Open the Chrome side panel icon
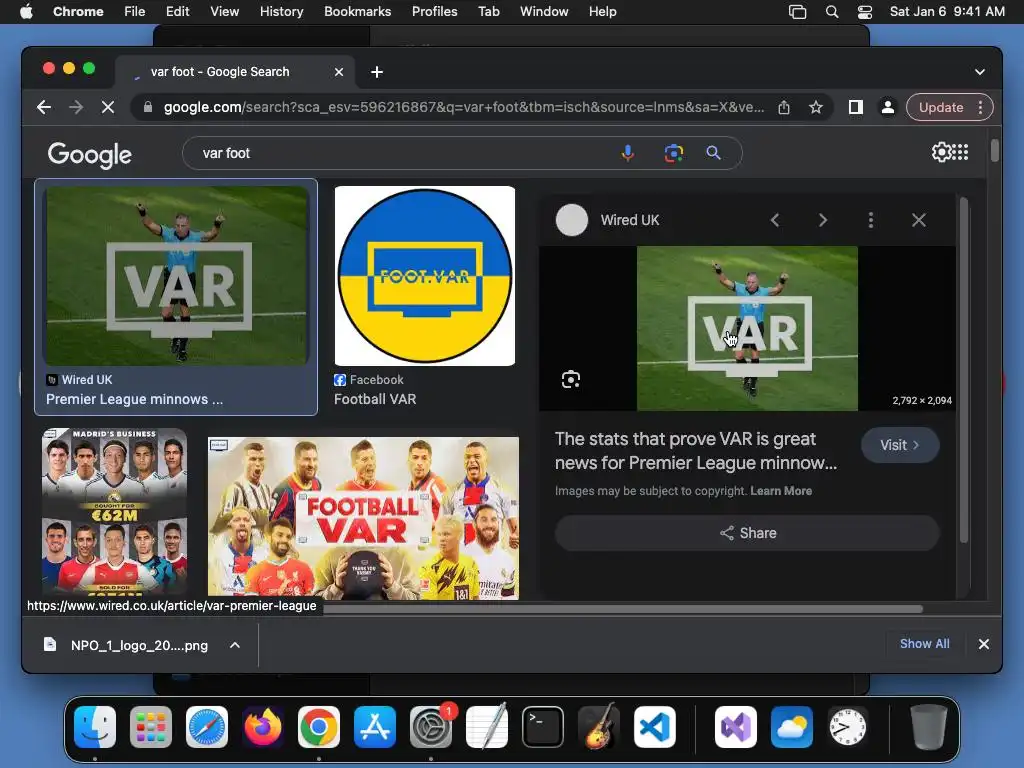 tap(856, 107)
